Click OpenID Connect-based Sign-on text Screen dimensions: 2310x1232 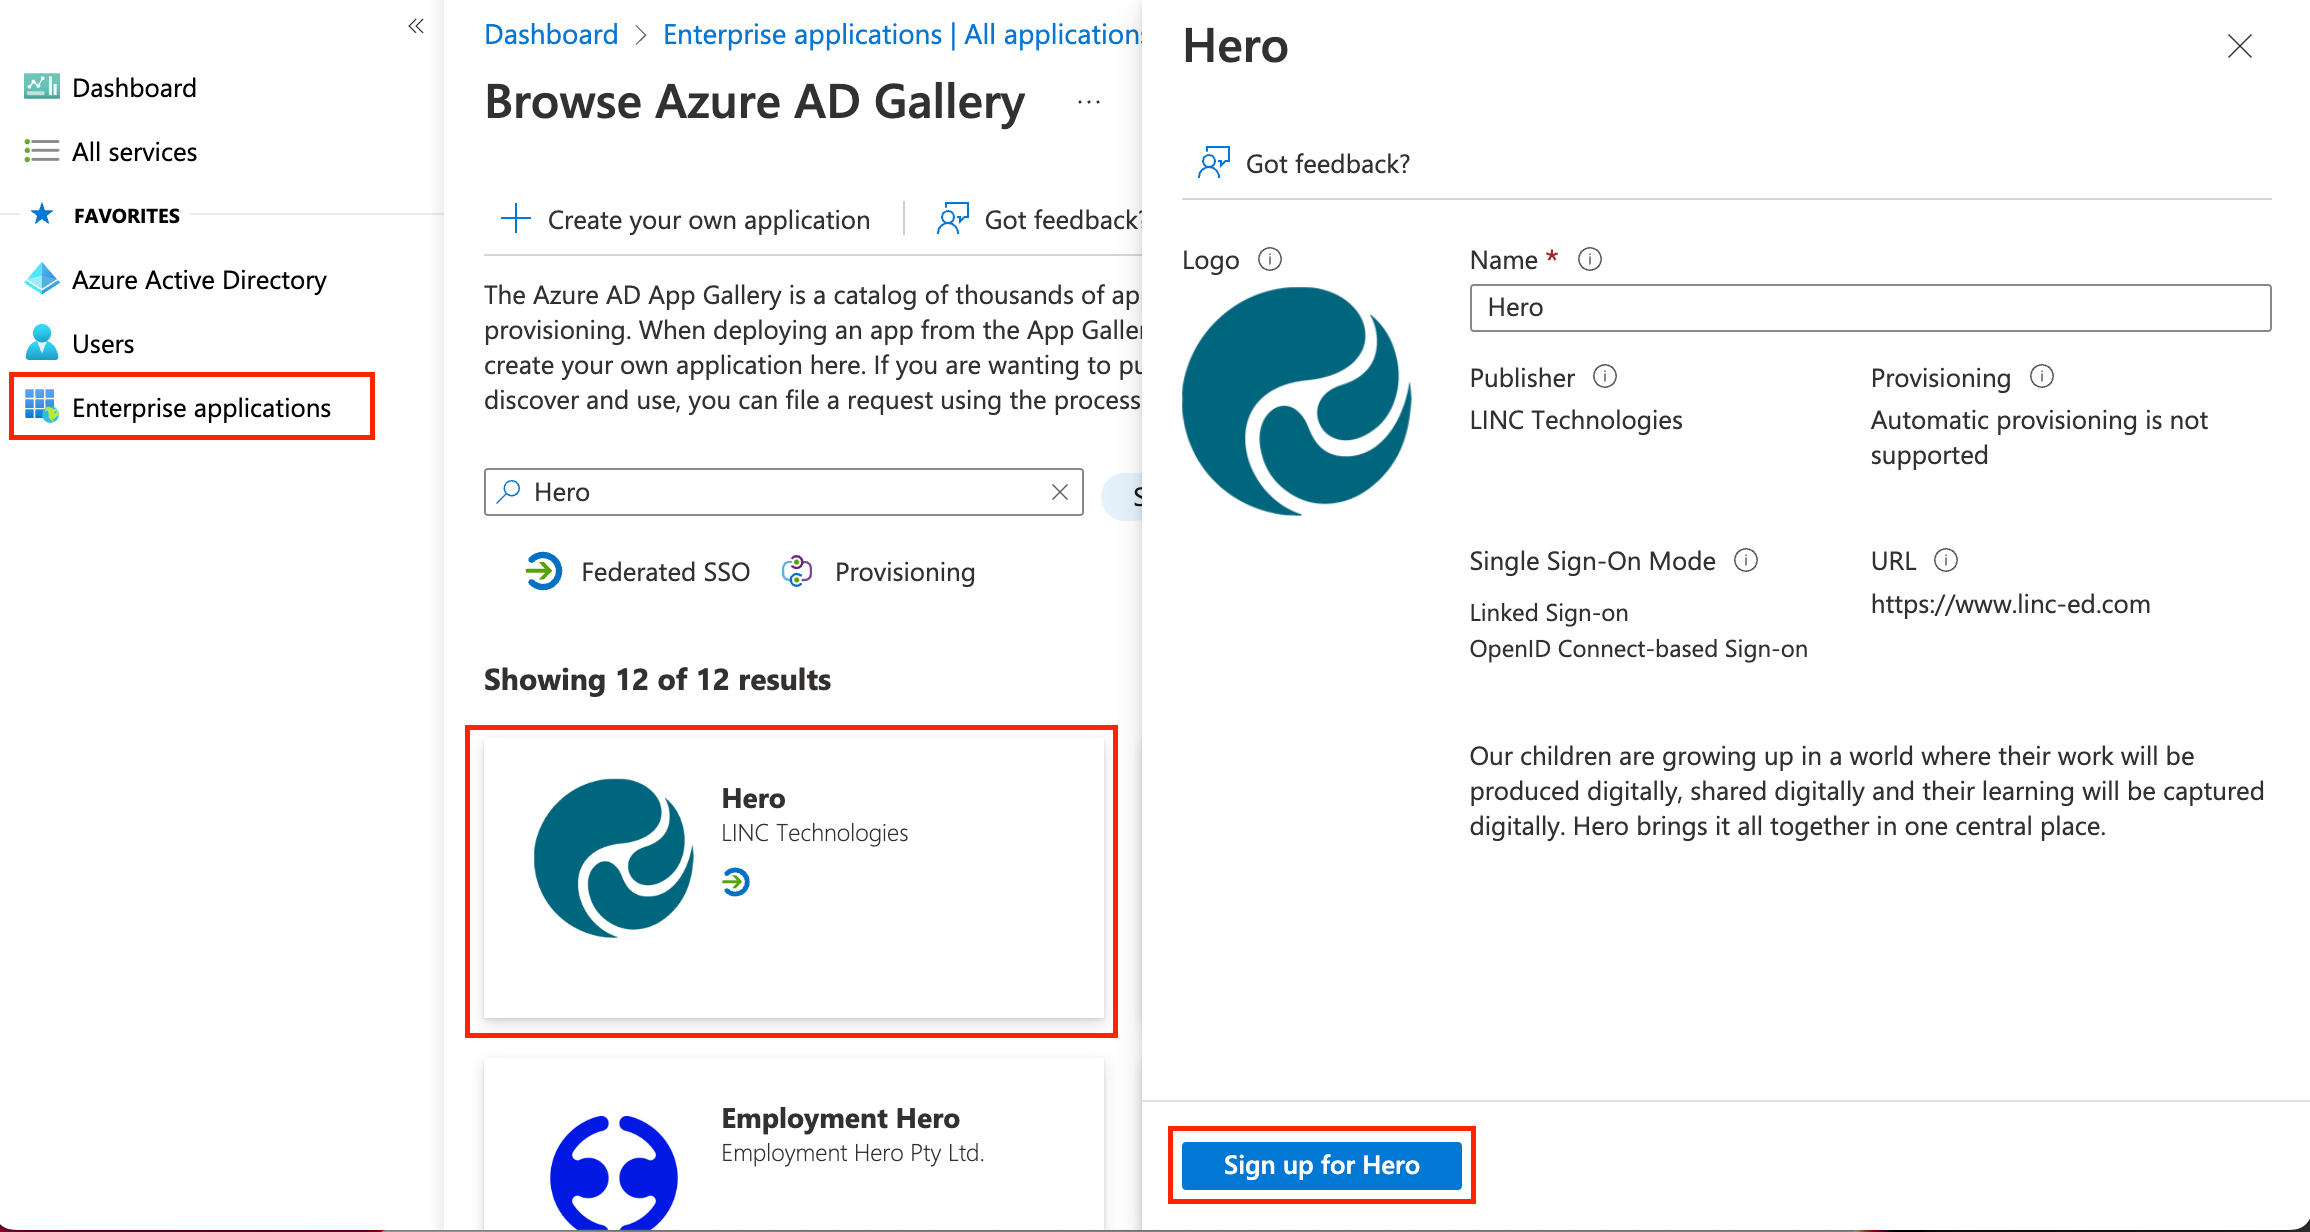point(1638,649)
